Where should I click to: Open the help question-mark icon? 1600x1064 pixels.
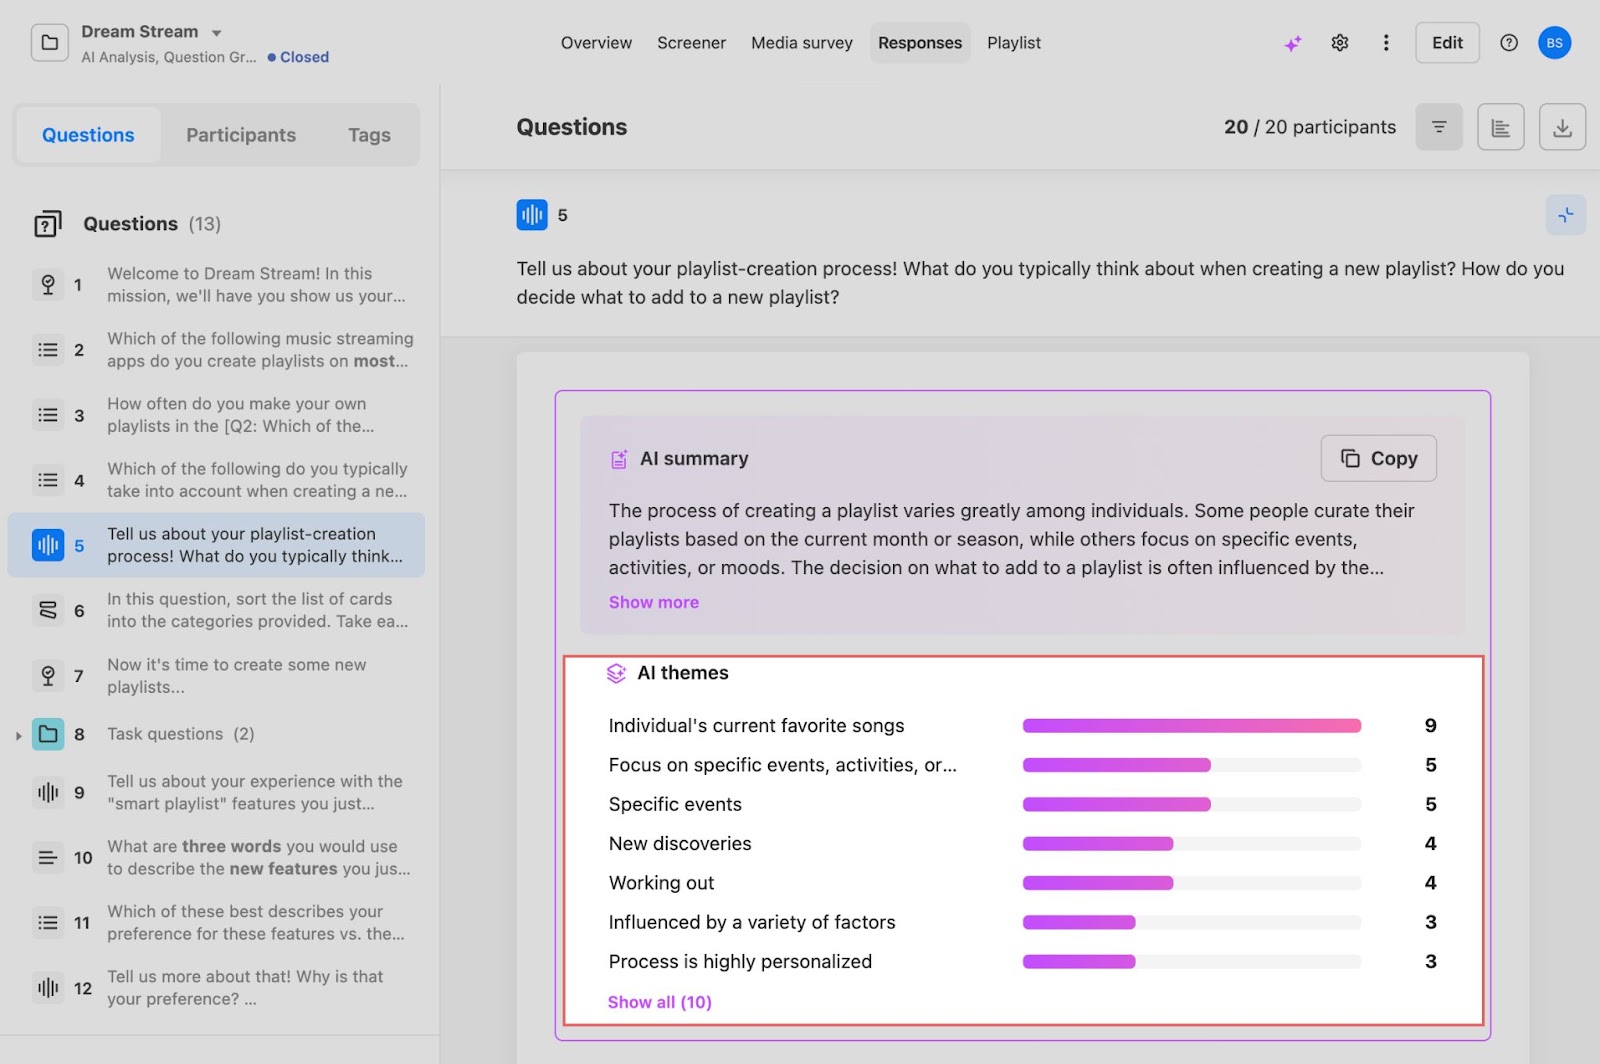point(1508,42)
